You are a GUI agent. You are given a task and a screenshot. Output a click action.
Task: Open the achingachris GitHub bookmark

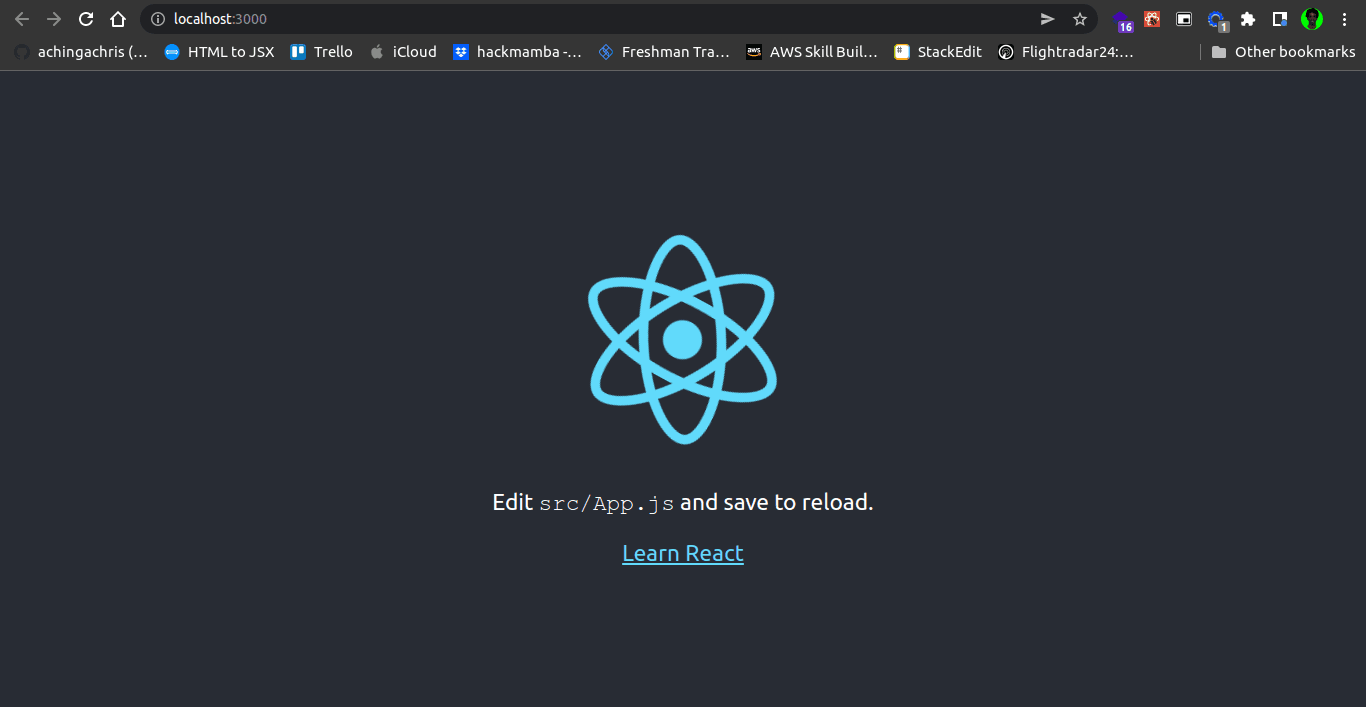point(80,52)
